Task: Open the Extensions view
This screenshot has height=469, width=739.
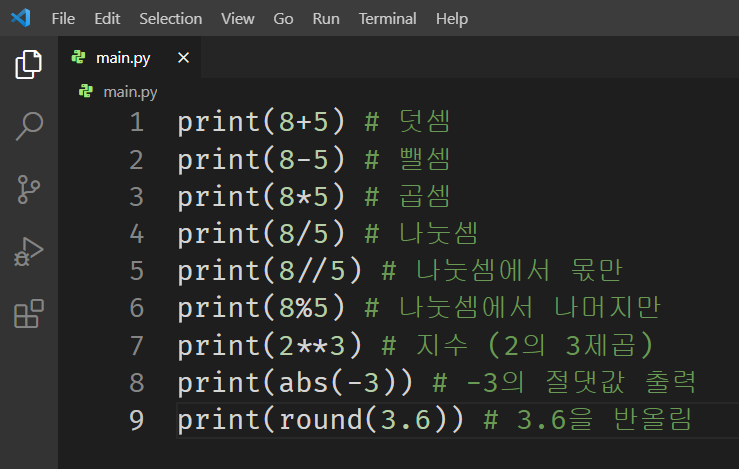Action: coord(29,313)
